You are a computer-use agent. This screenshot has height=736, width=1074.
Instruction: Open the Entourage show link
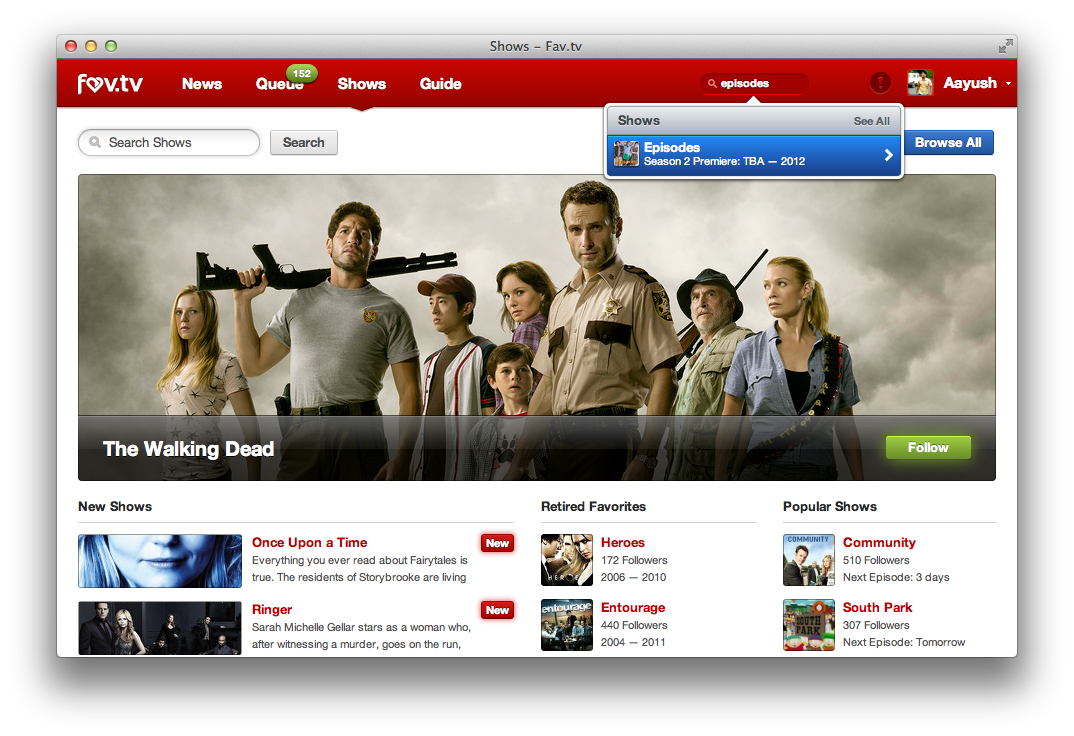coord(633,607)
